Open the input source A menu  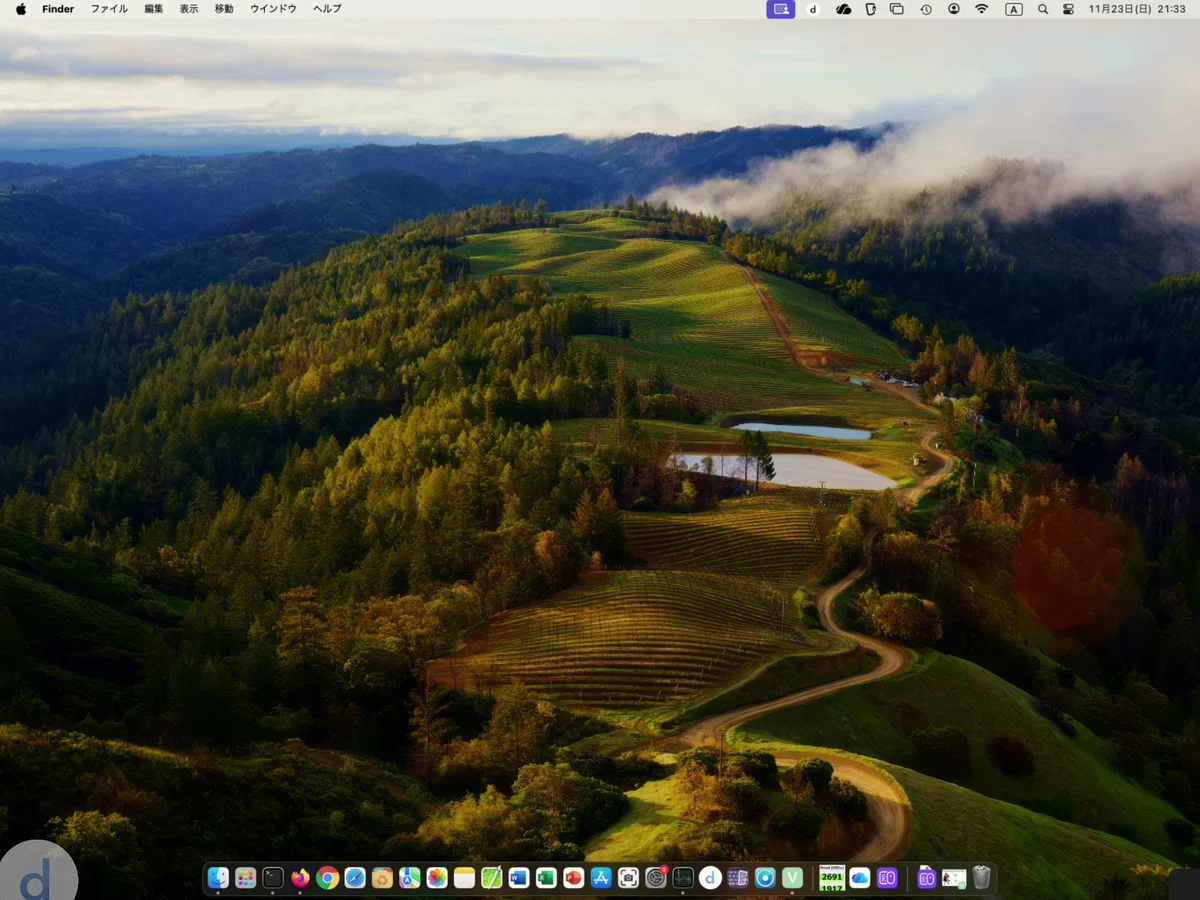1014,9
